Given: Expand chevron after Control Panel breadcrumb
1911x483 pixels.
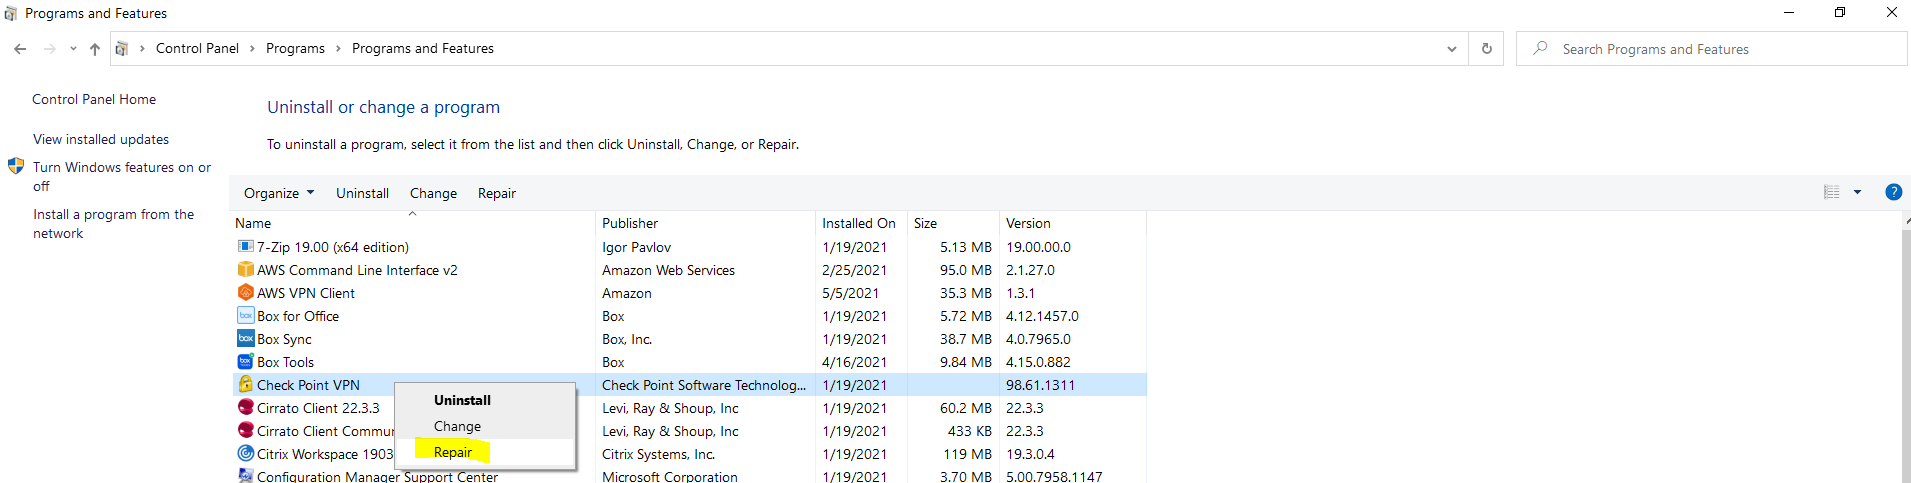Looking at the screenshot, I should pos(252,48).
